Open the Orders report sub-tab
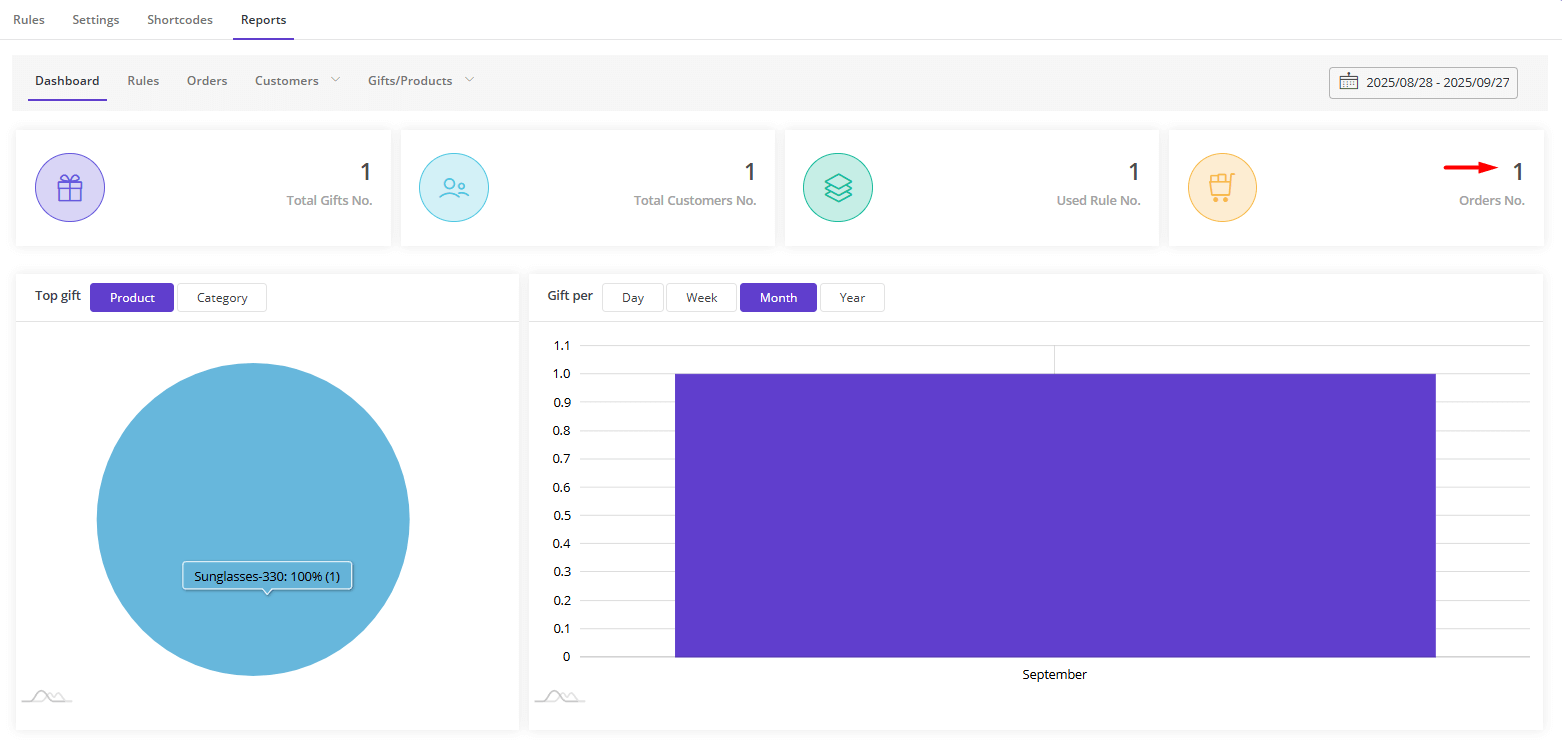The image size is (1562, 756). 207,81
